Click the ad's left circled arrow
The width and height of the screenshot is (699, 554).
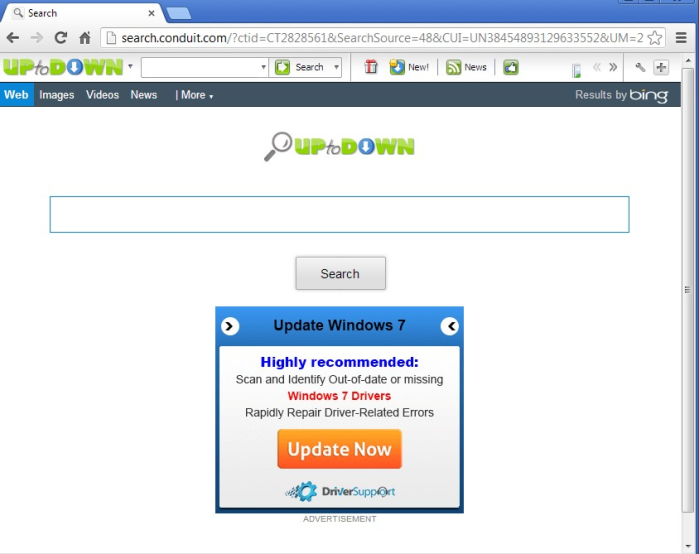[230, 326]
